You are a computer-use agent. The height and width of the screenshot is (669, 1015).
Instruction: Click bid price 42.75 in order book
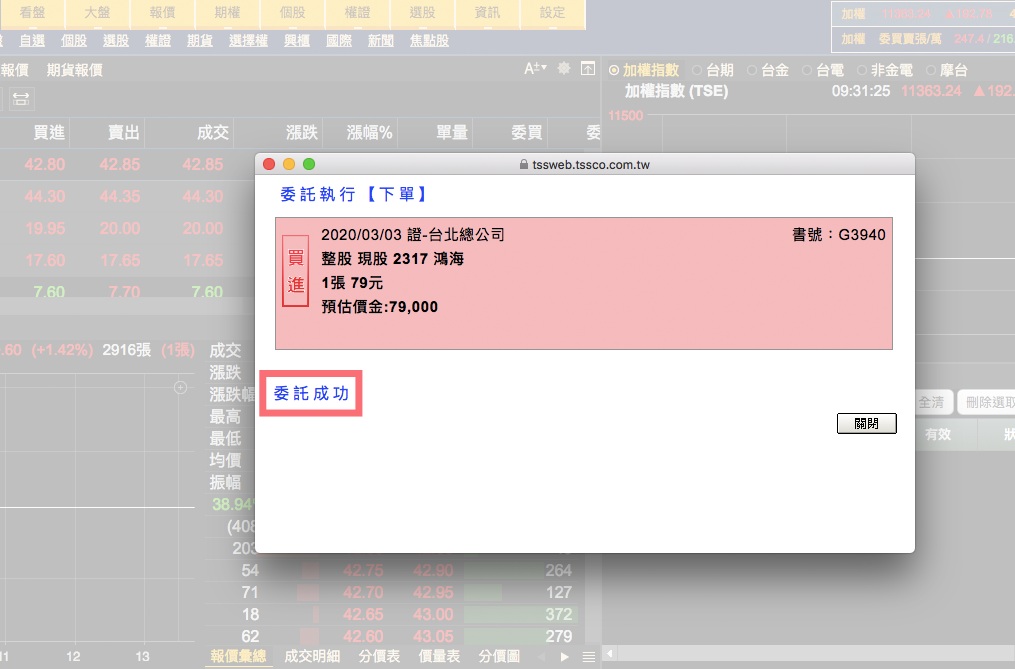click(x=362, y=571)
